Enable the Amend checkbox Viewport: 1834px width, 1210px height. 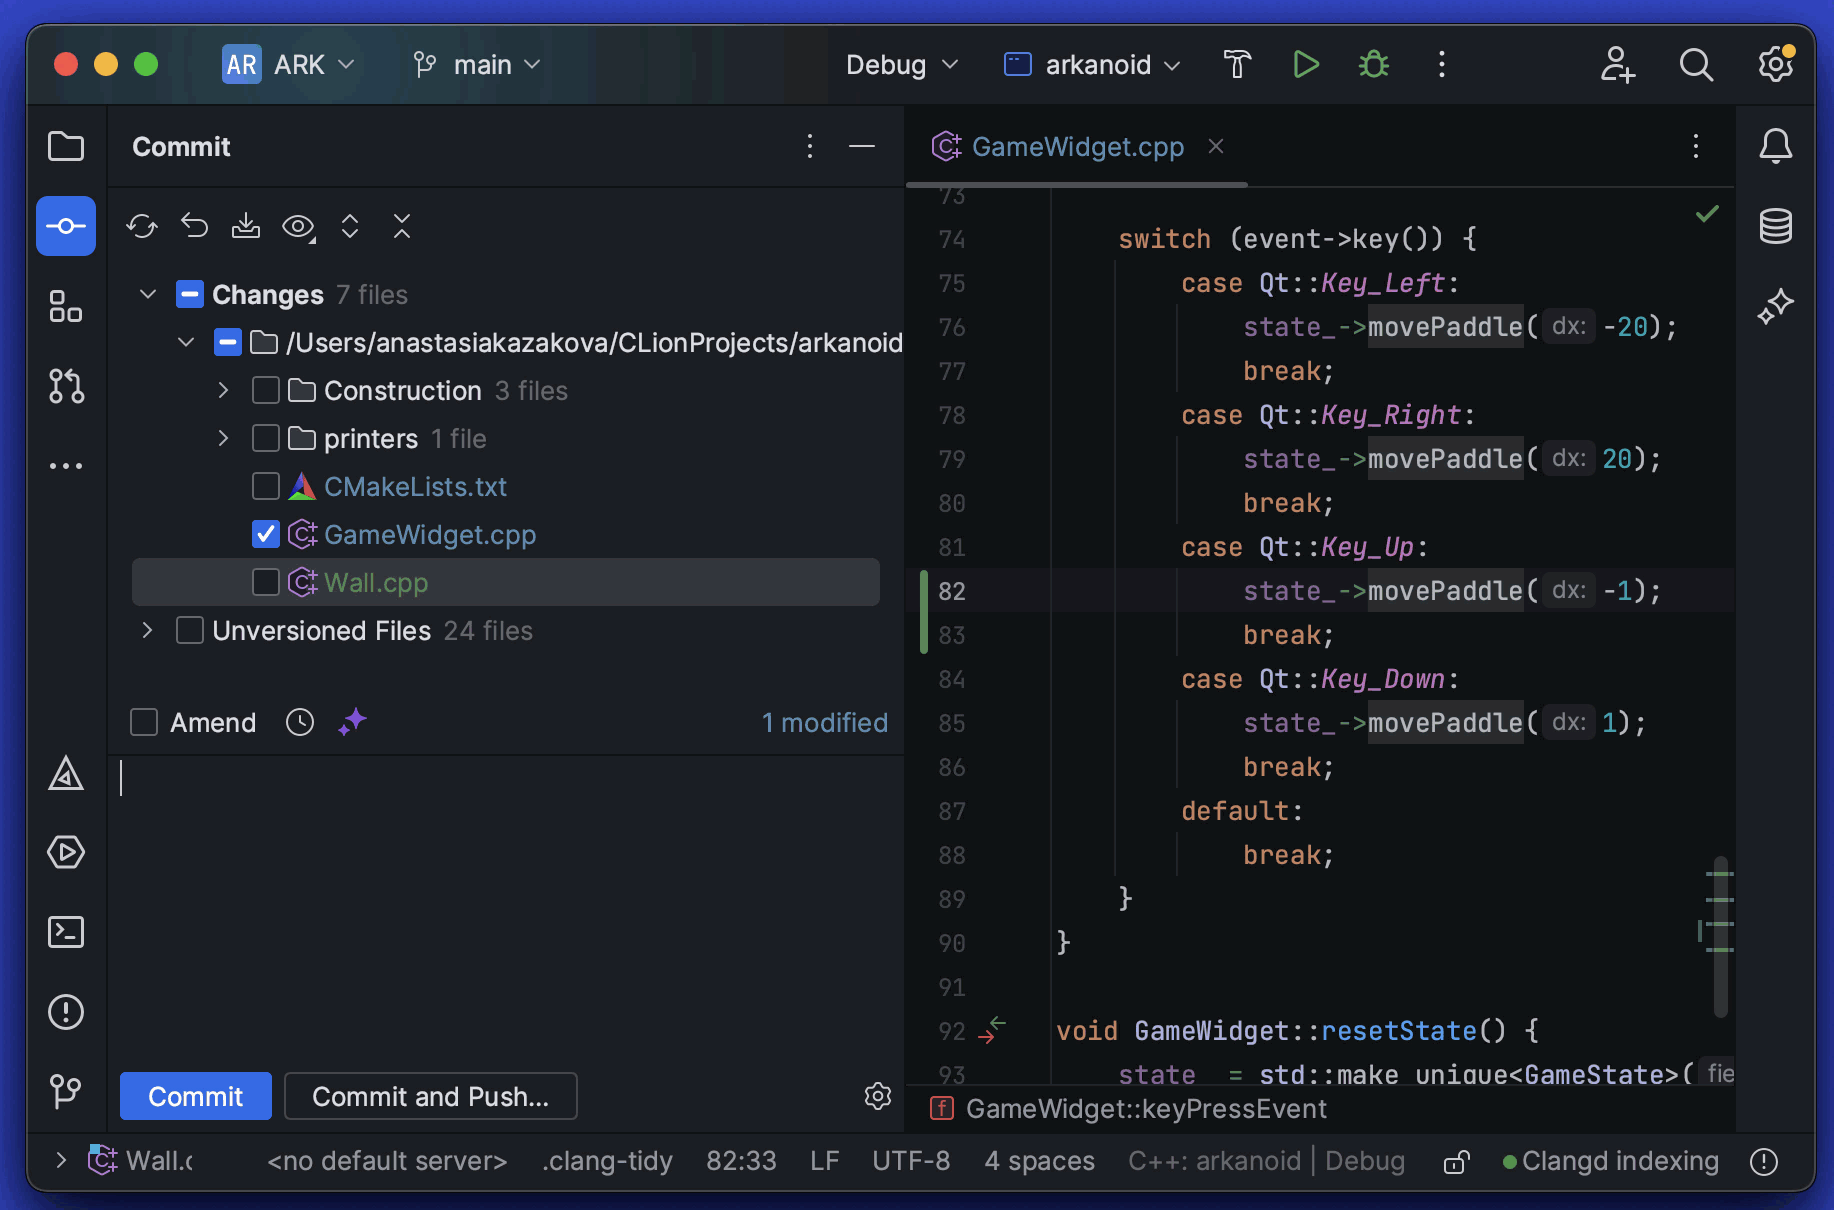point(145,722)
